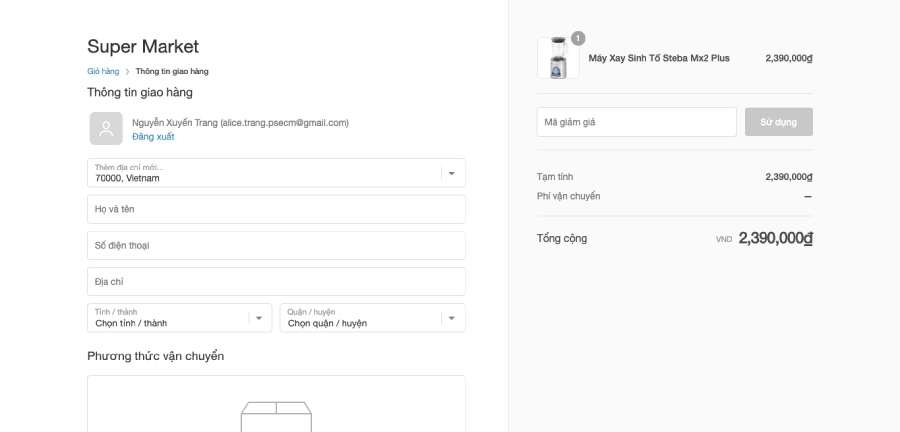Click the Đăng xuất logout link
This screenshot has height=432, width=900.
click(153, 137)
